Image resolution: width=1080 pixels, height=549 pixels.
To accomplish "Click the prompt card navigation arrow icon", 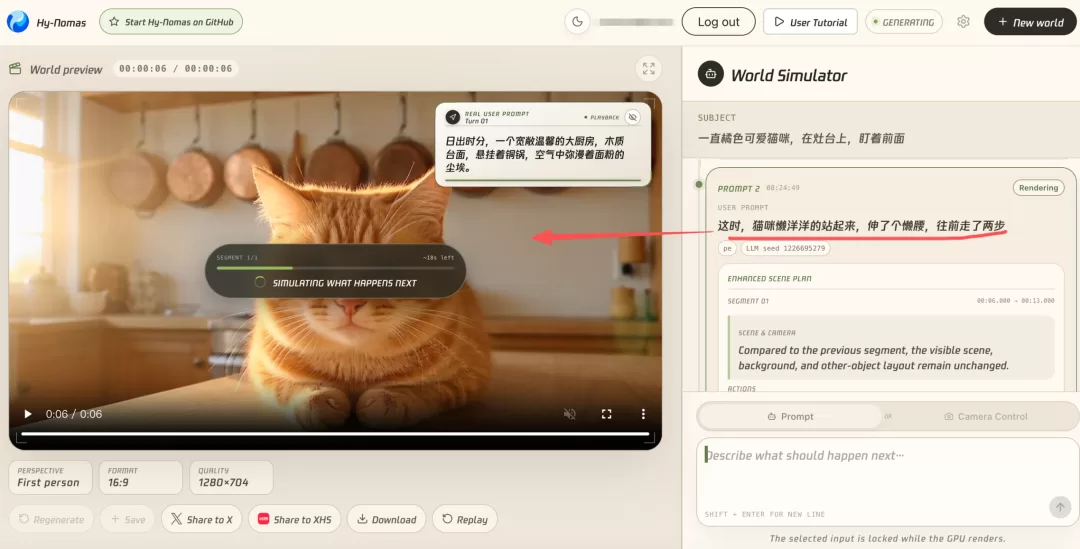I will (x=453, y=117).
